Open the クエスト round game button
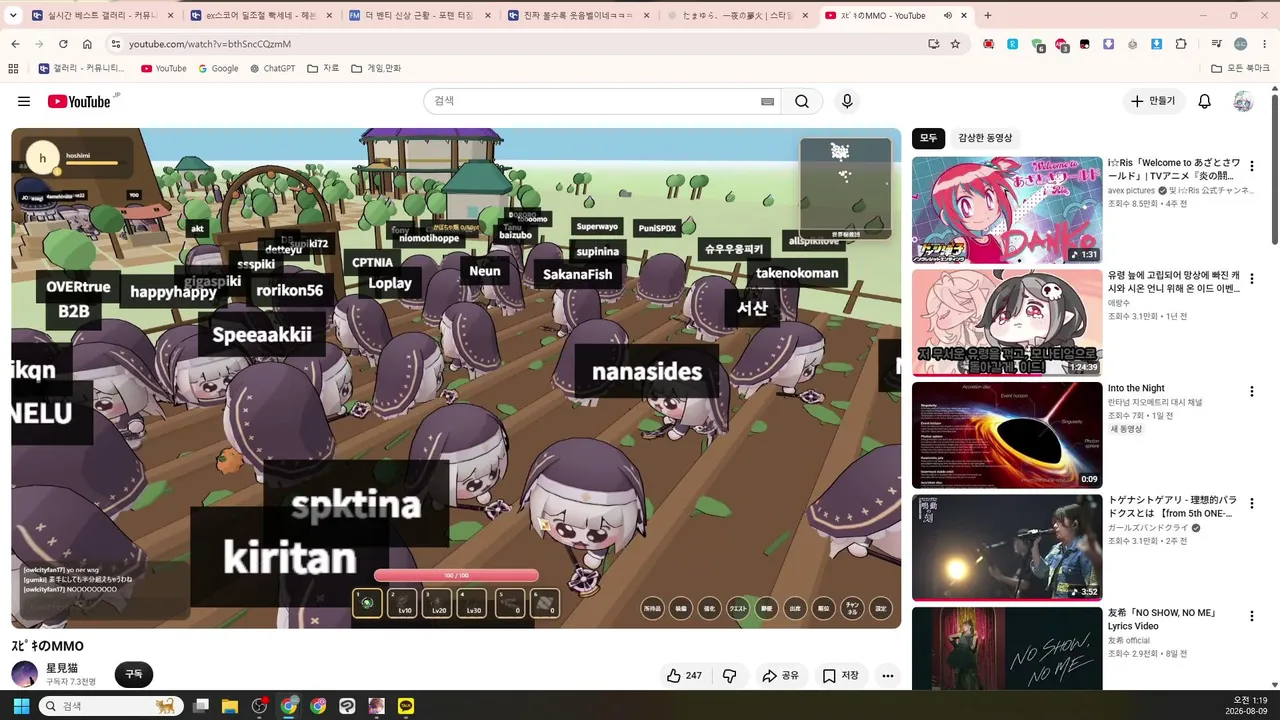 738,608
